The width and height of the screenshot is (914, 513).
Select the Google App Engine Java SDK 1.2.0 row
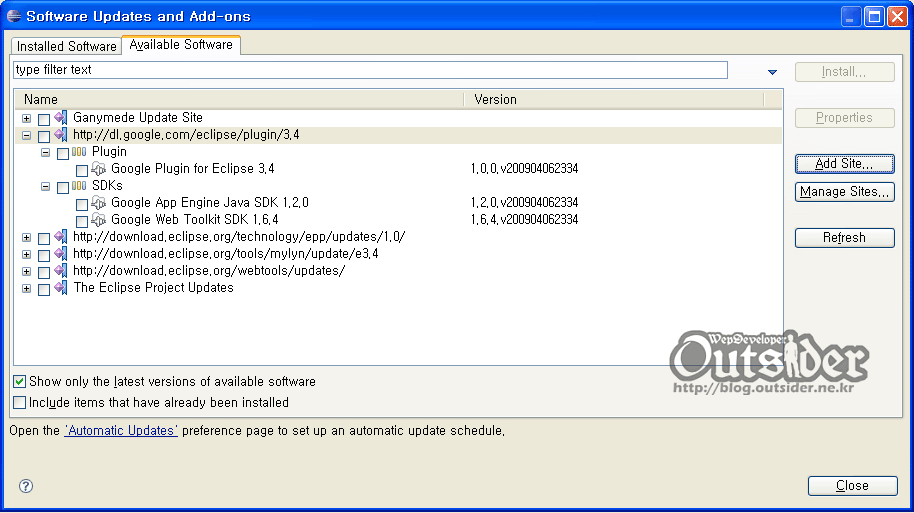pyautogui.click(x=398, y=203)
